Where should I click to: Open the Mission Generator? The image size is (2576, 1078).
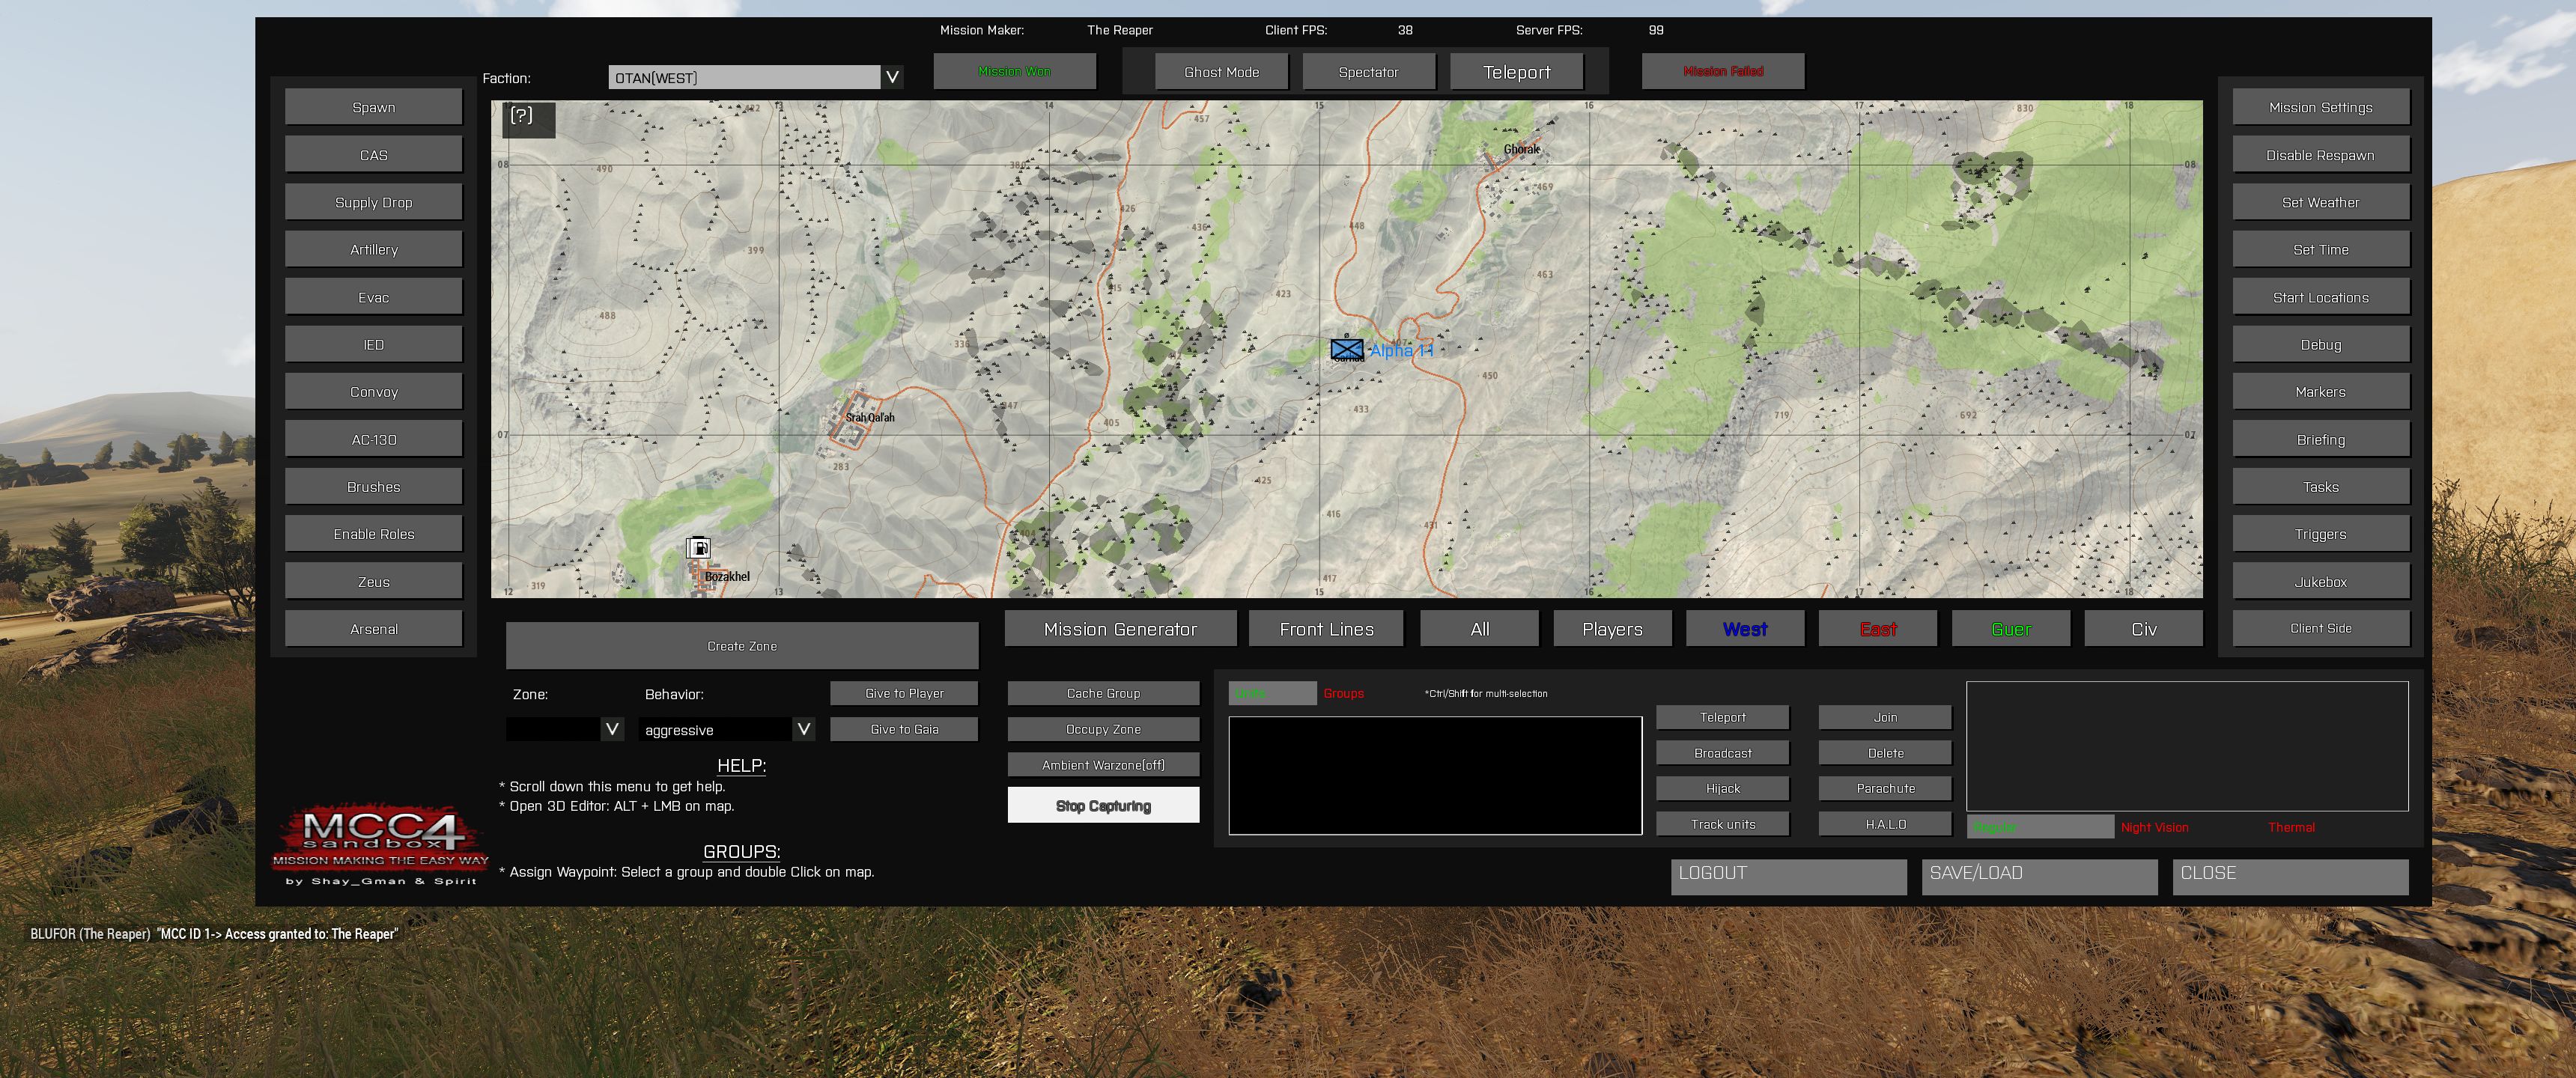pyautogui.click(x=1120, y=629)
